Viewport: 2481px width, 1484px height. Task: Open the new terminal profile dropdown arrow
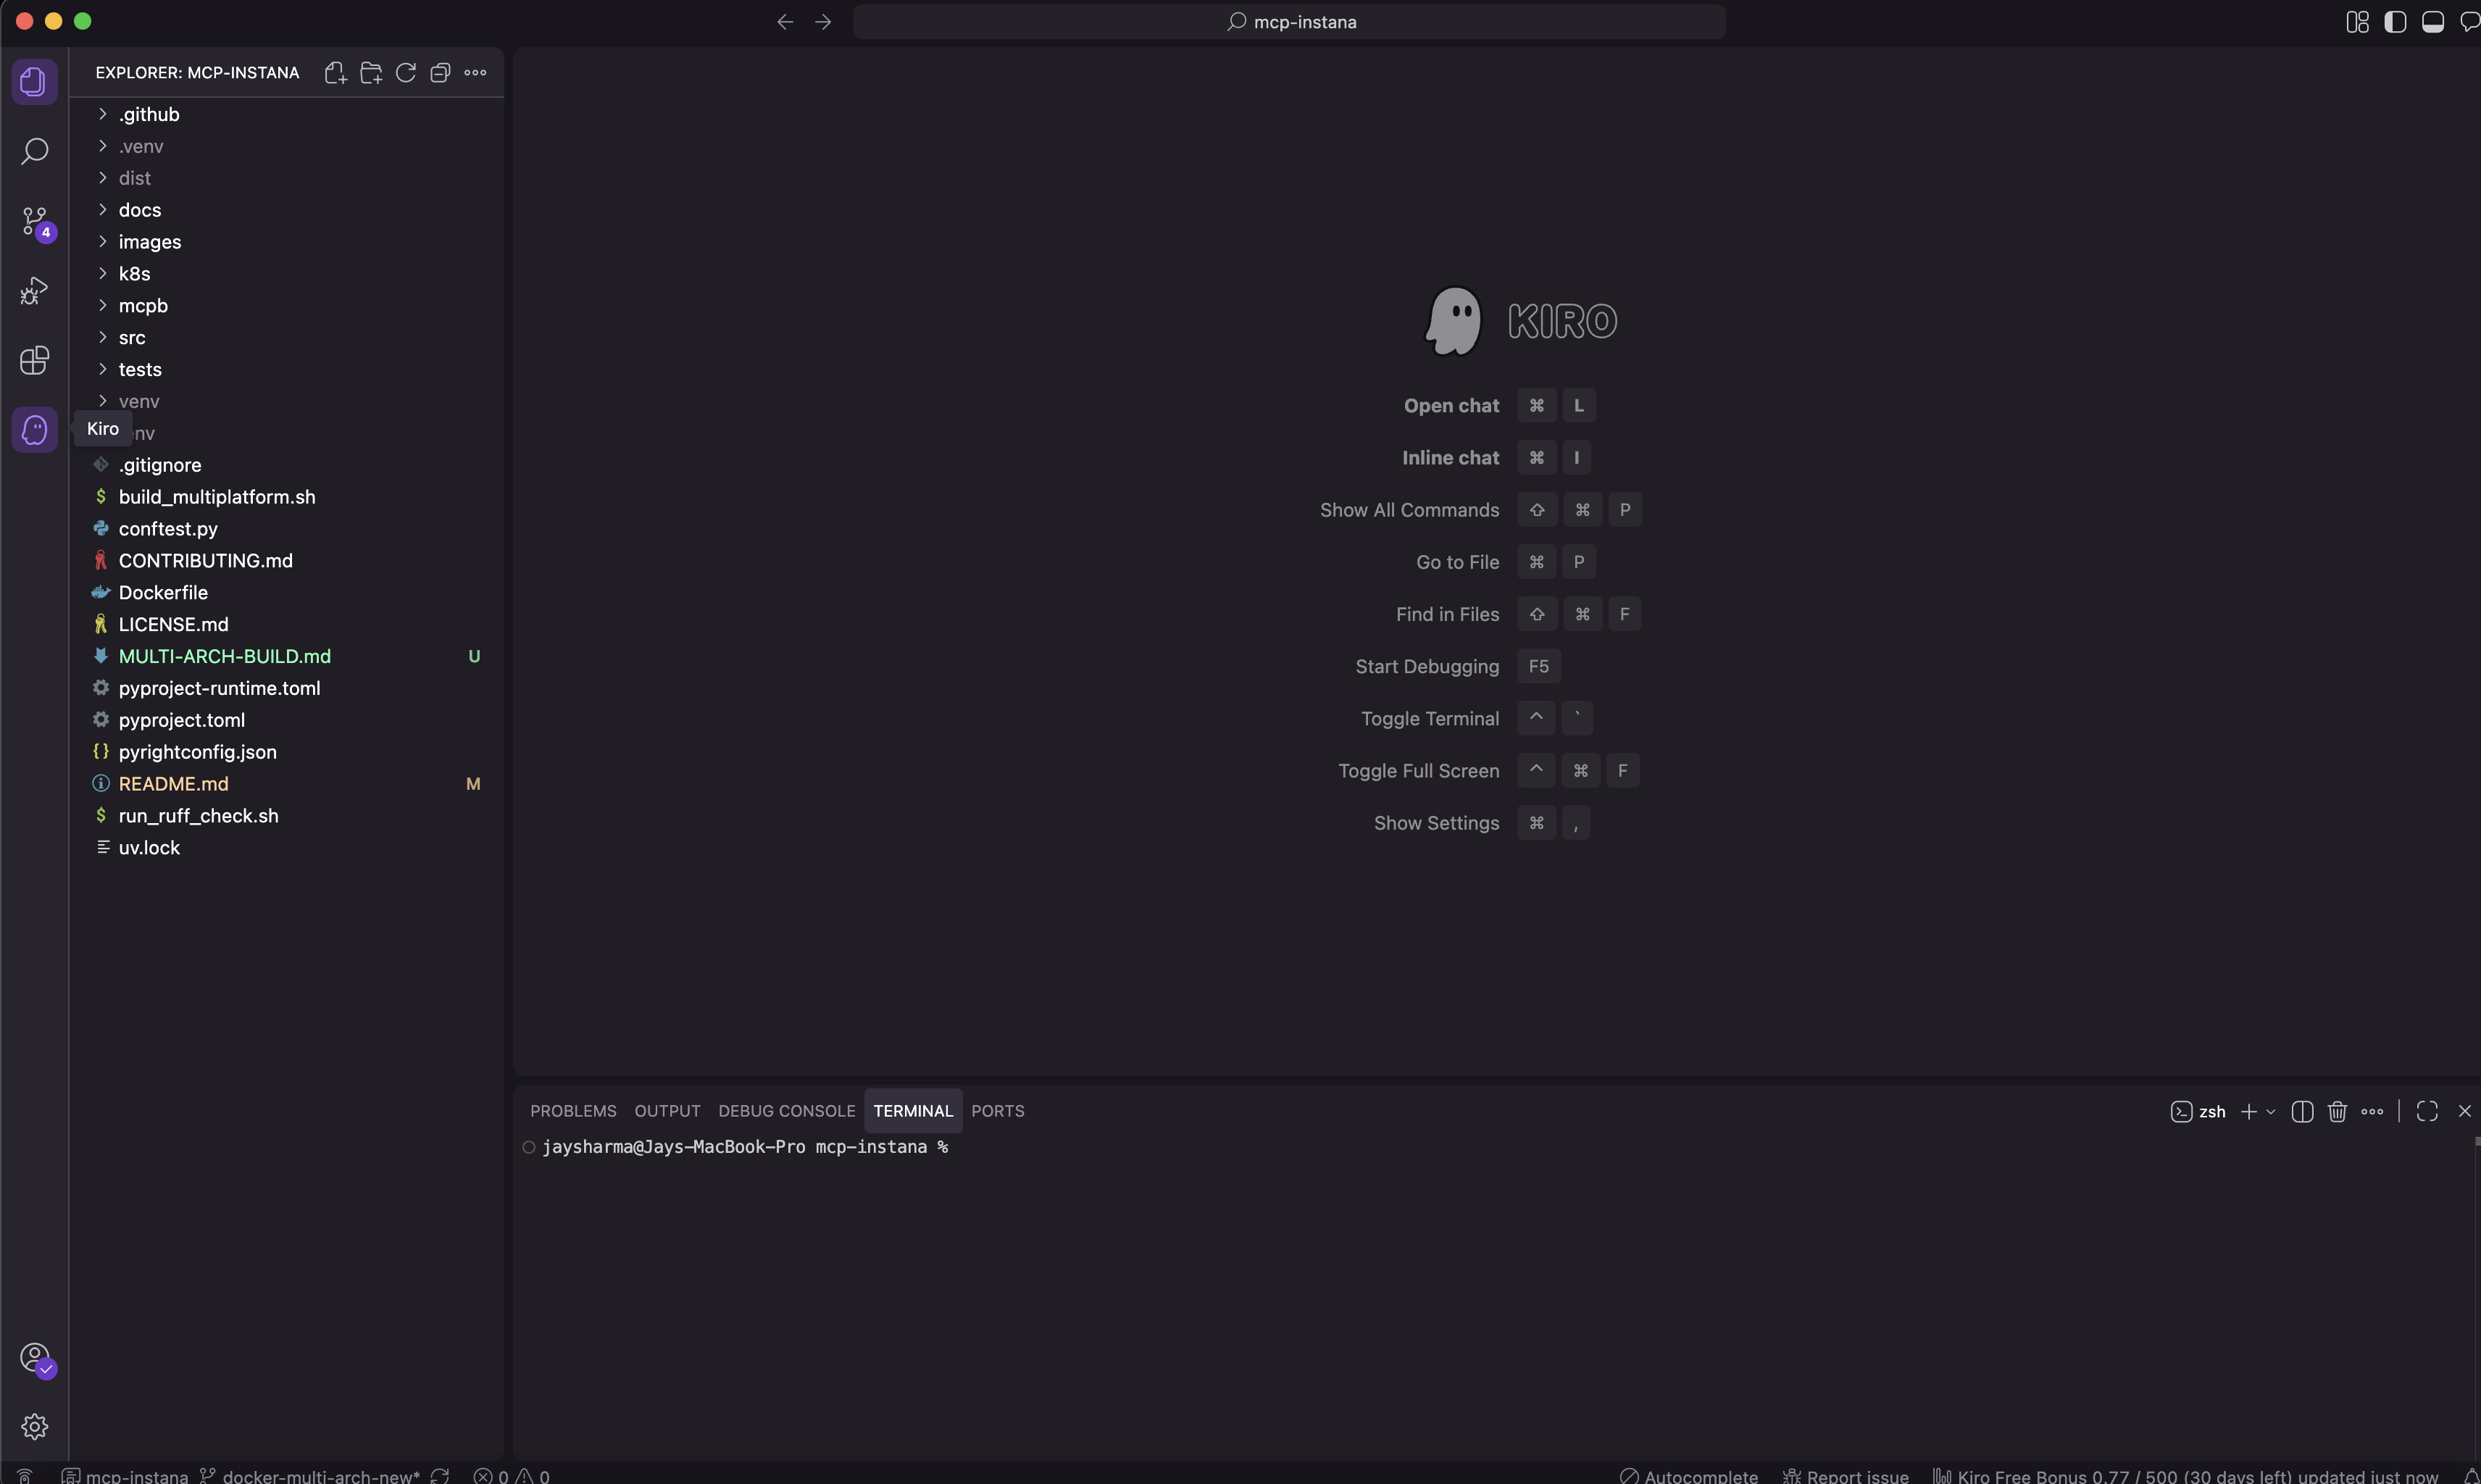pos(2271,1112)
